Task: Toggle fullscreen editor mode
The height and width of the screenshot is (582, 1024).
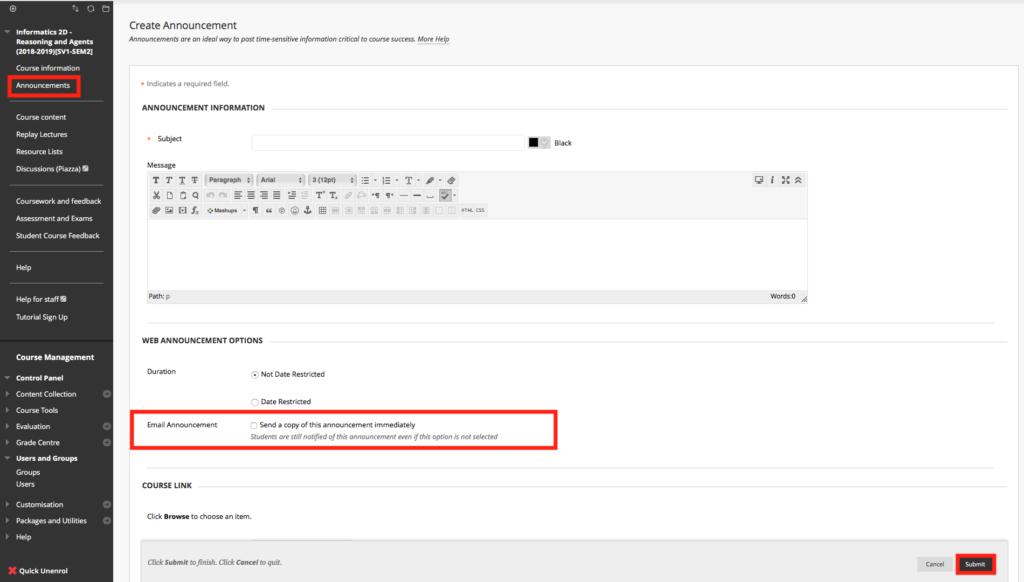Action: point(786,180)
